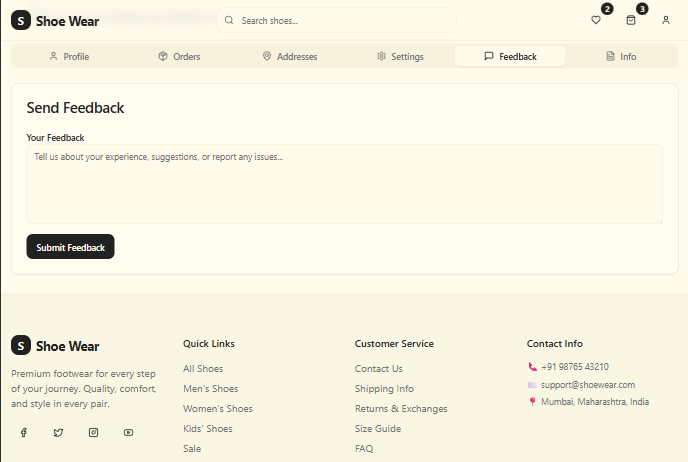Screen dimensions: 688x462
Task: Click the support@shoewear.com email link
Action: [x=588, y=385]
